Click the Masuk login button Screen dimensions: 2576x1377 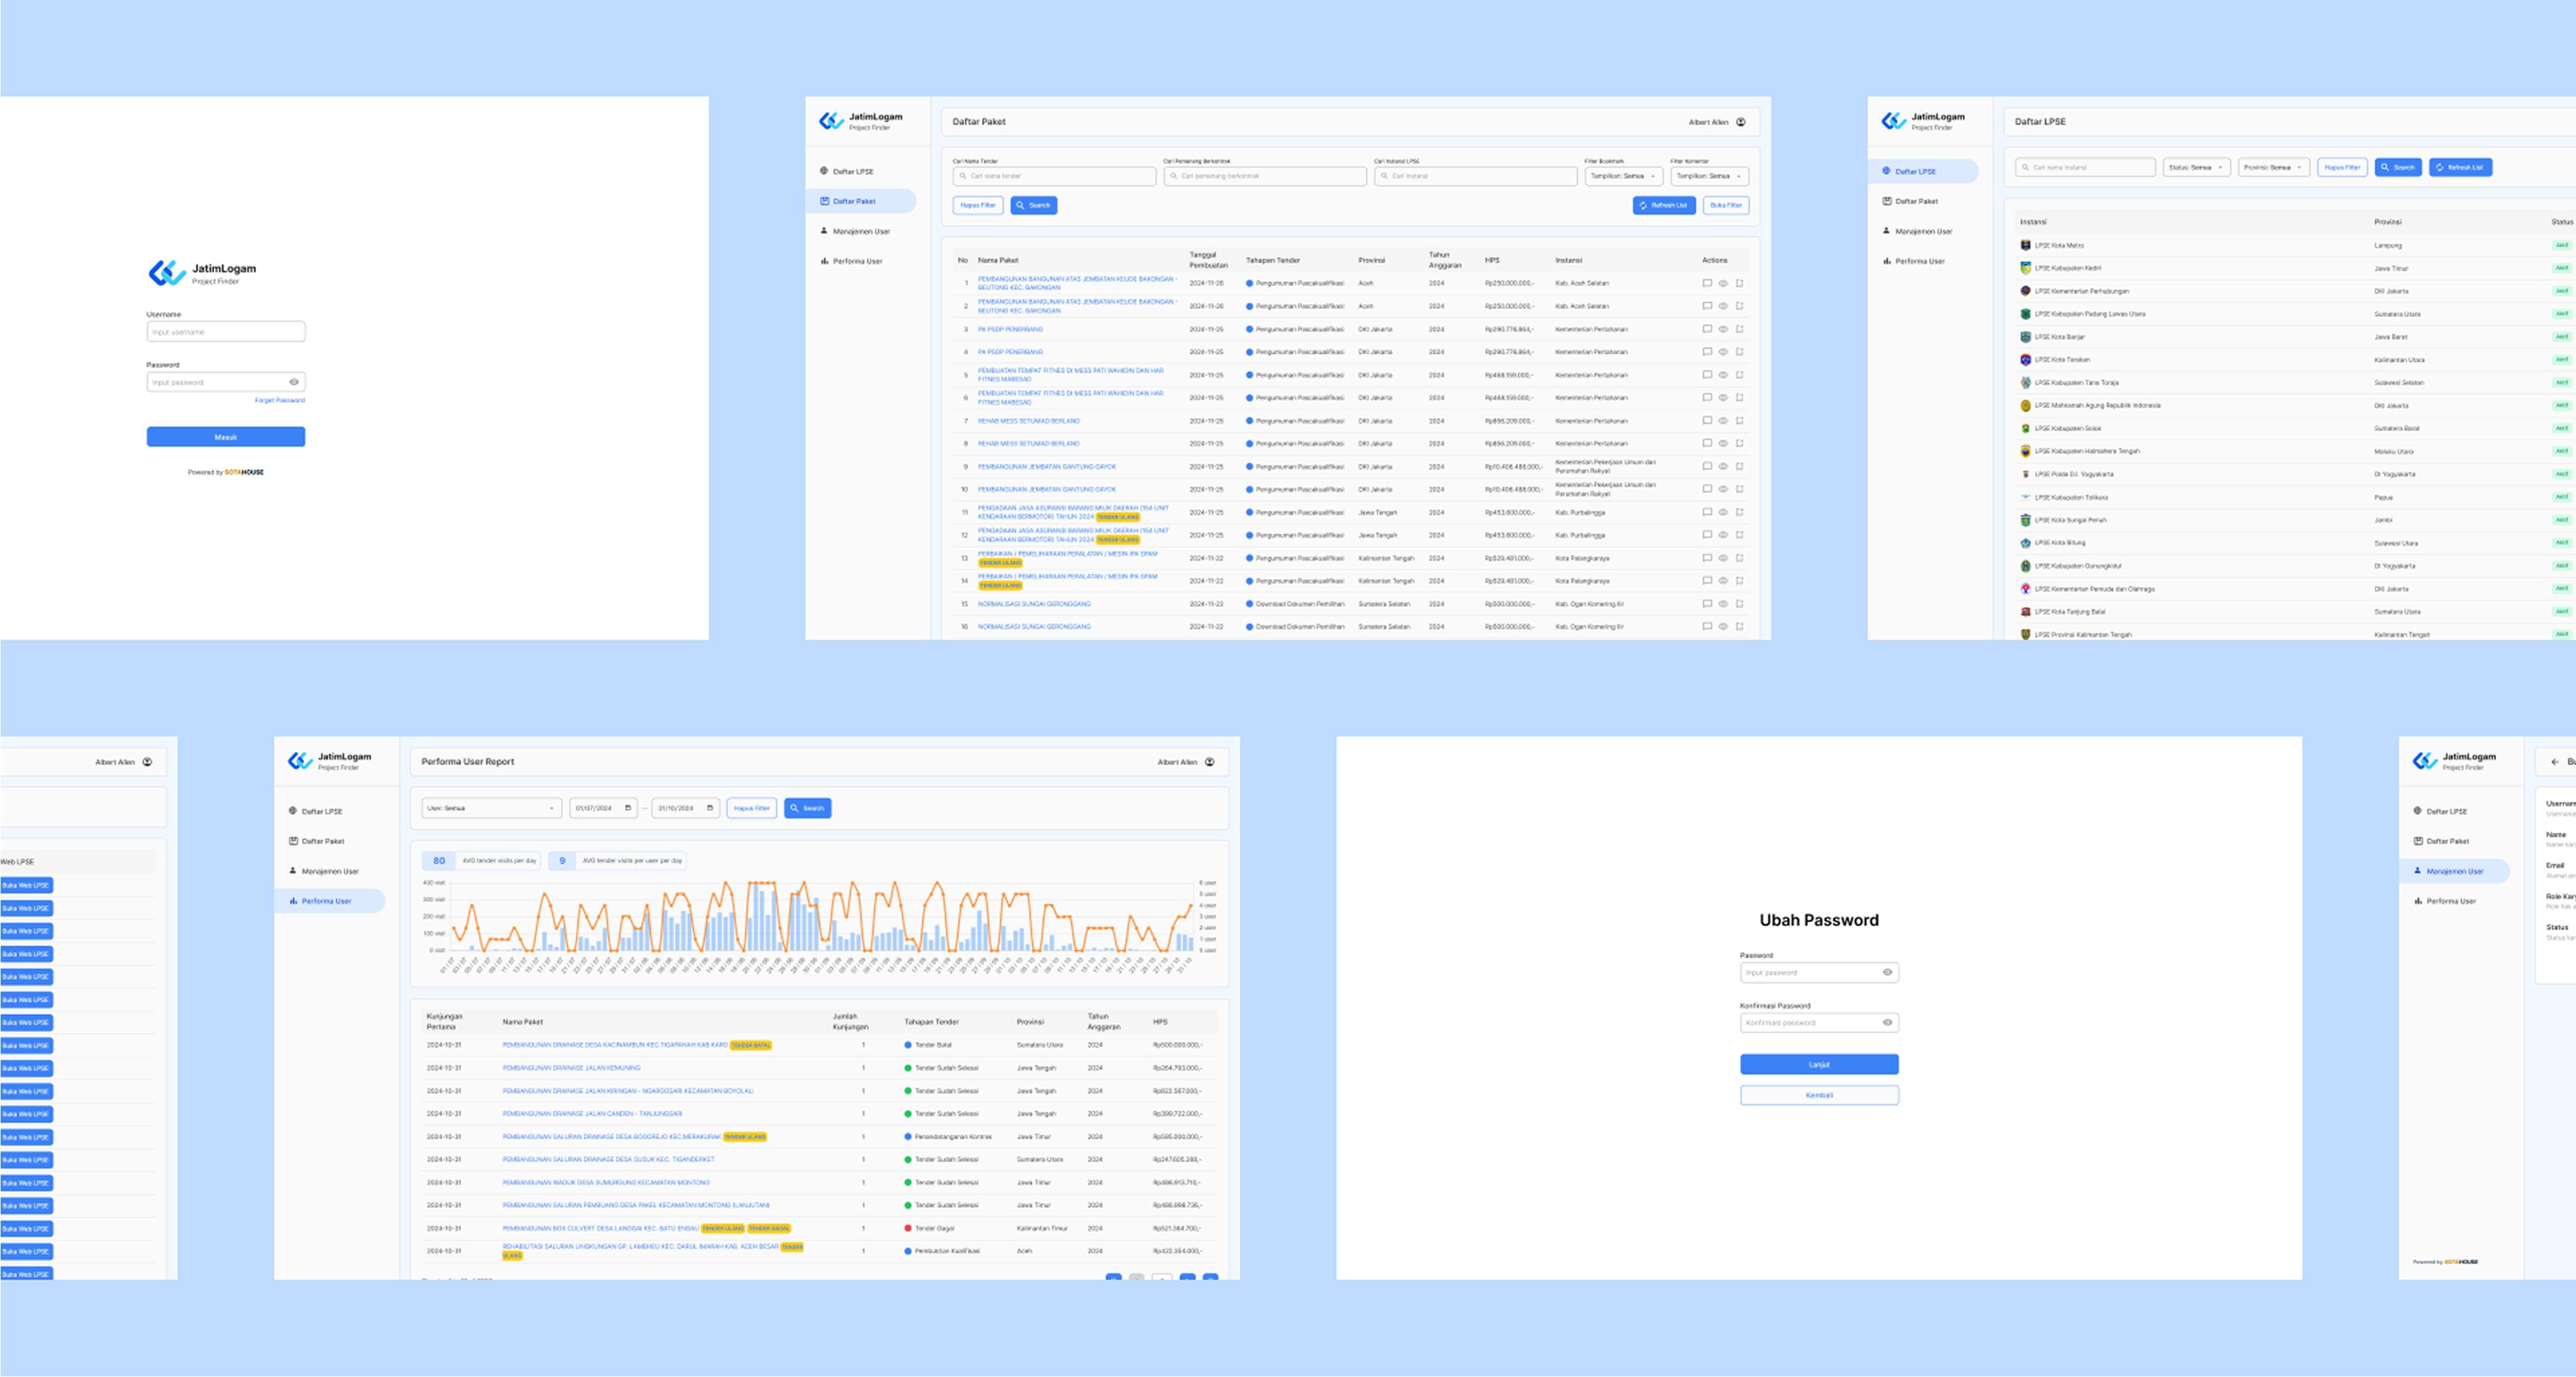tap(226, 437)
